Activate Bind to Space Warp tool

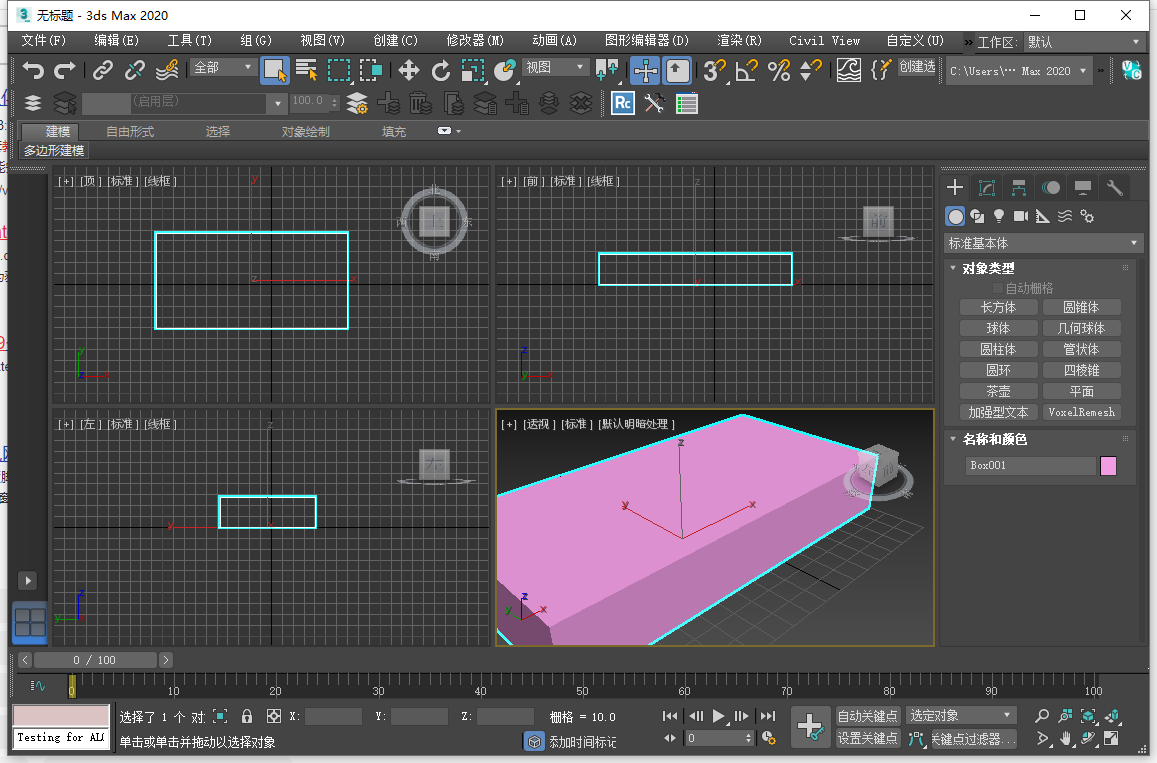(167, 70)
